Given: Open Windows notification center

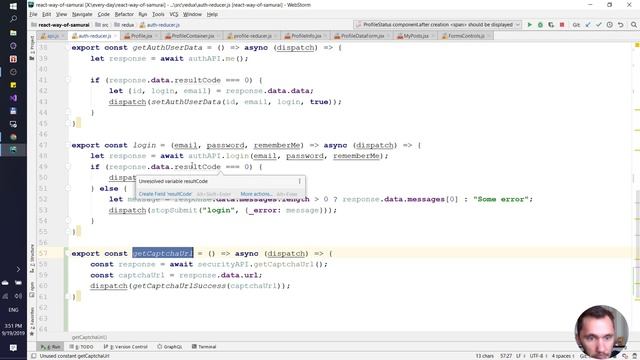Looking at the screenshot, I should [x=13, y=348].
